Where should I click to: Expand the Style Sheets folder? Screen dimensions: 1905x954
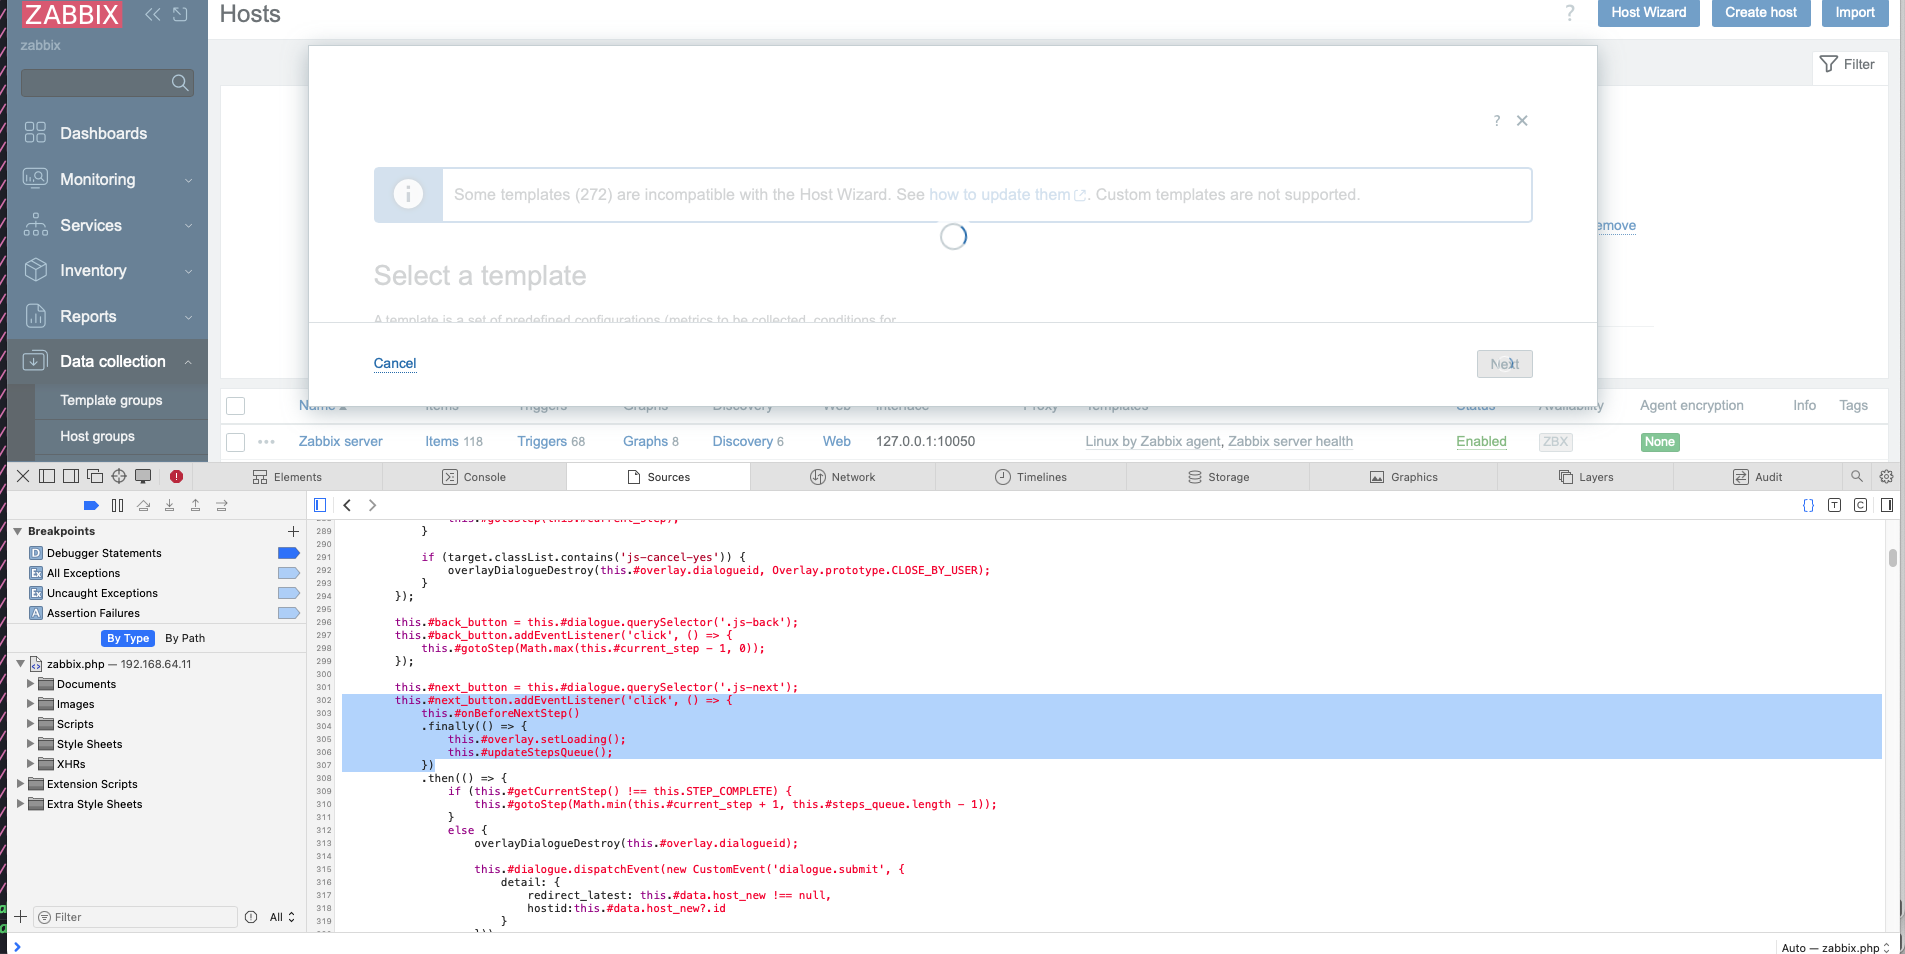[30, 744]
